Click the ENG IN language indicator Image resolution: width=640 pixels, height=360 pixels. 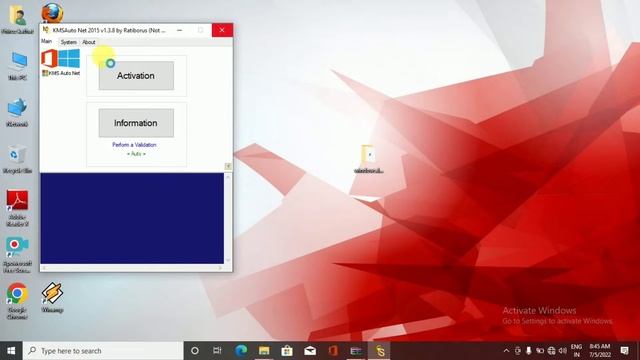pos(576,351)
